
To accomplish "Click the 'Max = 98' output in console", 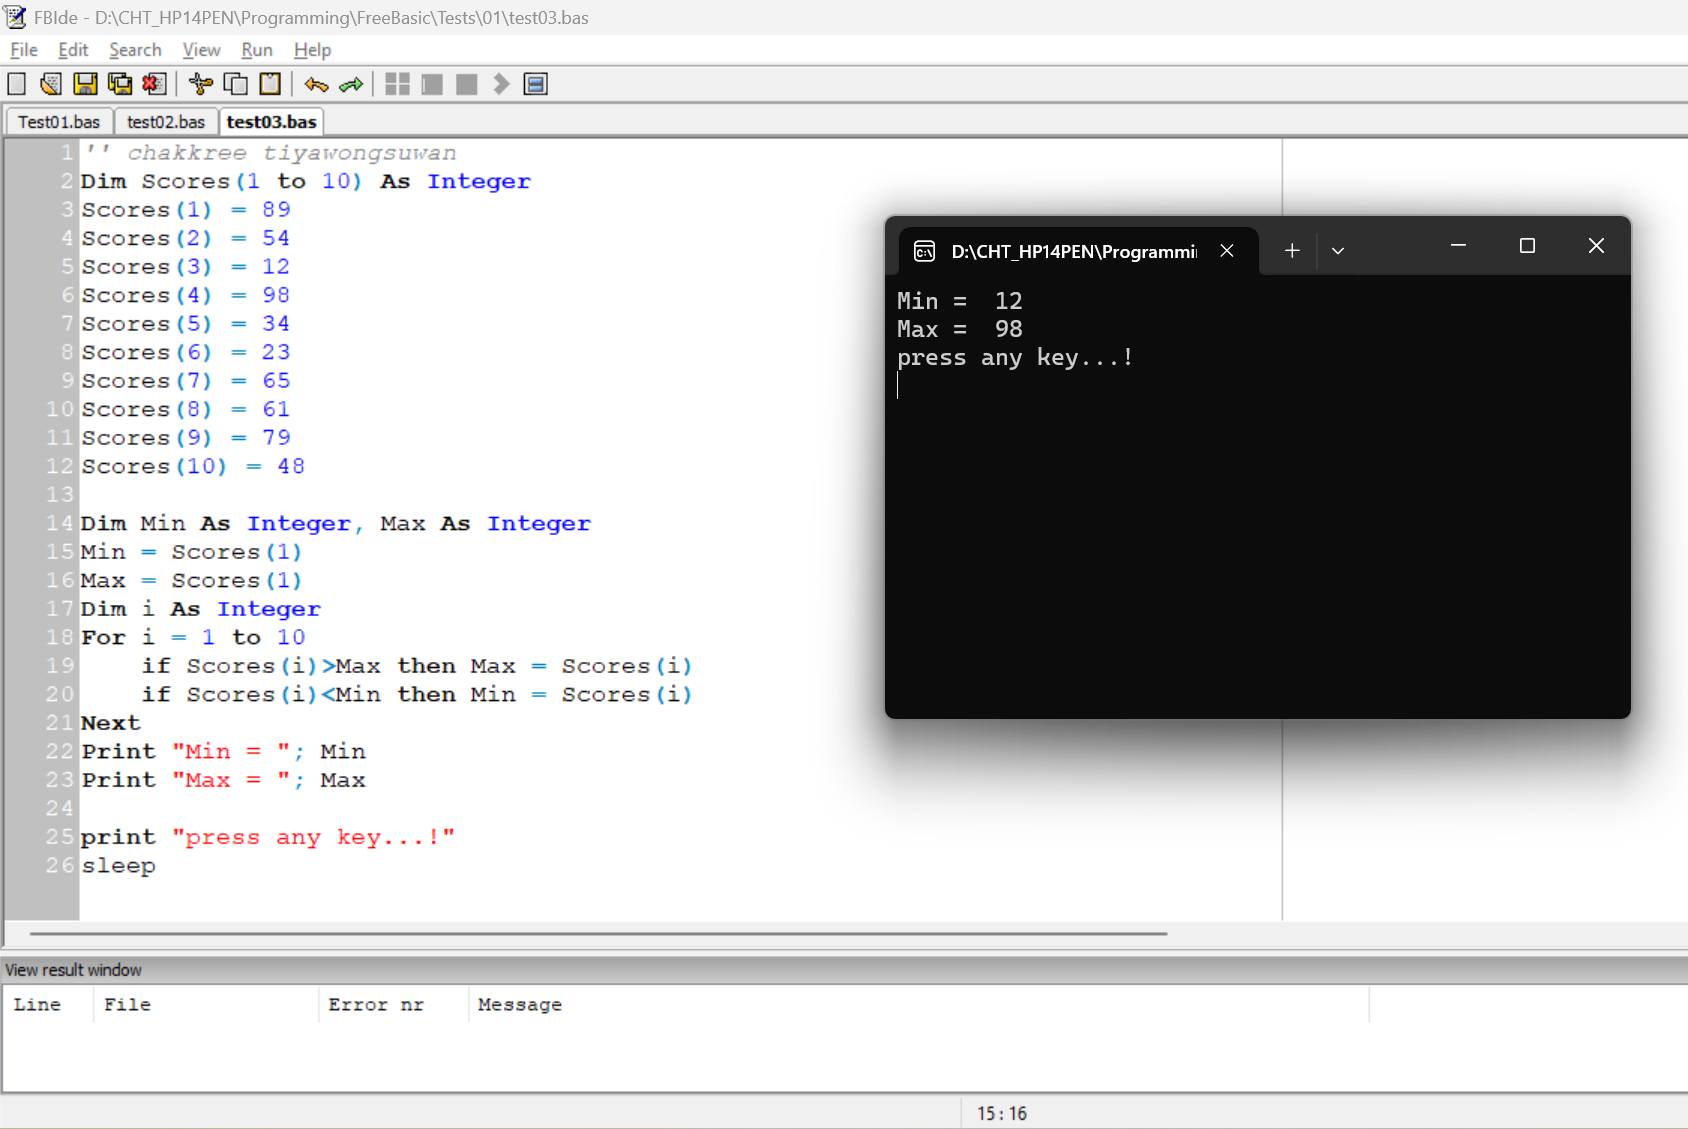I will point(960,329).
